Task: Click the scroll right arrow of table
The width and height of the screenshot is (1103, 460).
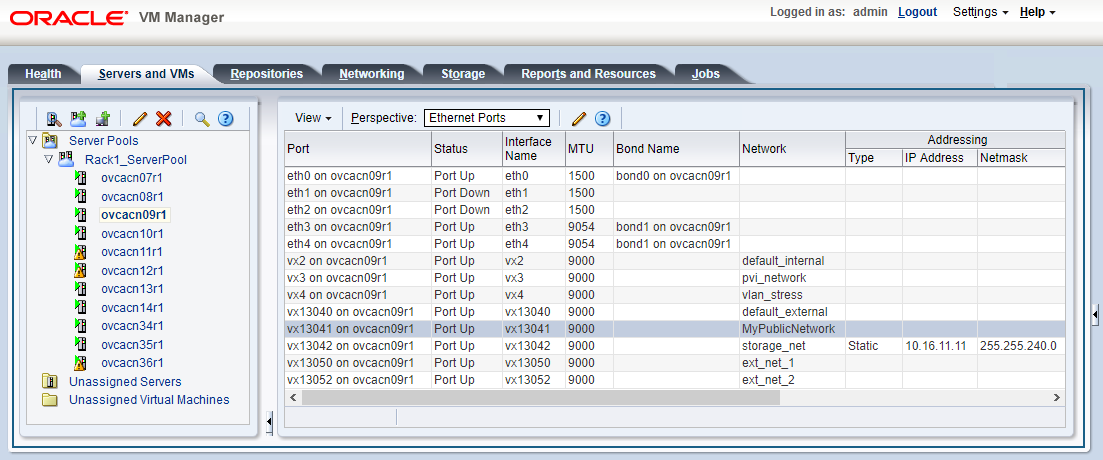Action: coord(1057,397)
